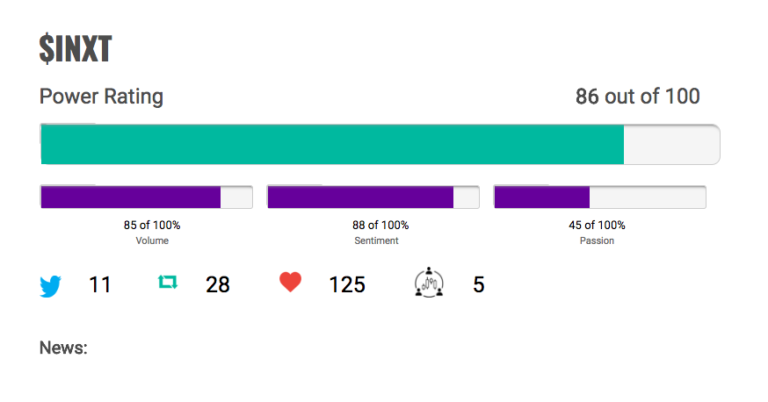The image size is (768, 402).
Task: Click the green Power Rating progress bar
Action: point(380,144)
